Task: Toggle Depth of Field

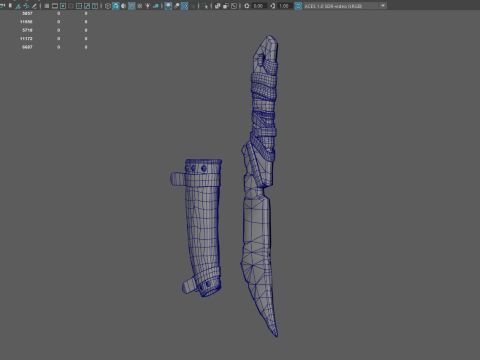Action: click(x=193, y=6)
